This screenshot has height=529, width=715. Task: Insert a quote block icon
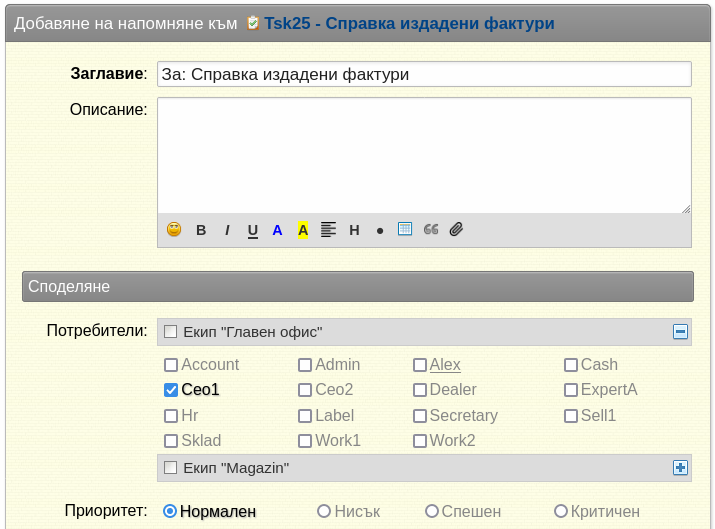pos(431,229)
